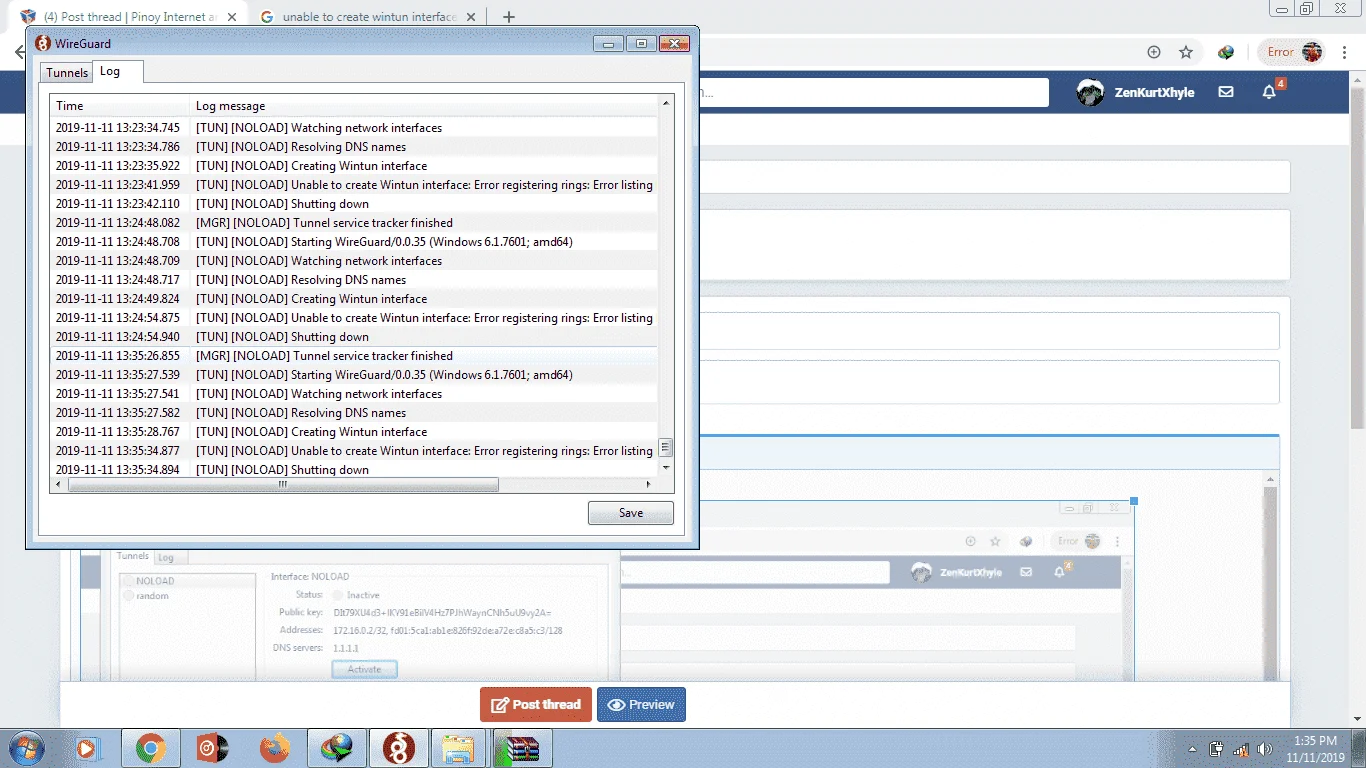Submit with the Post thread button
1366x768 pixels.
536,705
